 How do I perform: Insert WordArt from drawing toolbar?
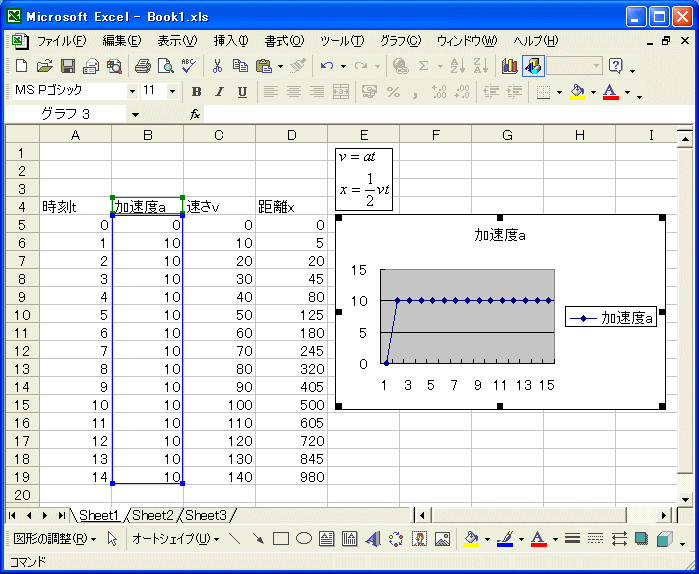point(373,539)
